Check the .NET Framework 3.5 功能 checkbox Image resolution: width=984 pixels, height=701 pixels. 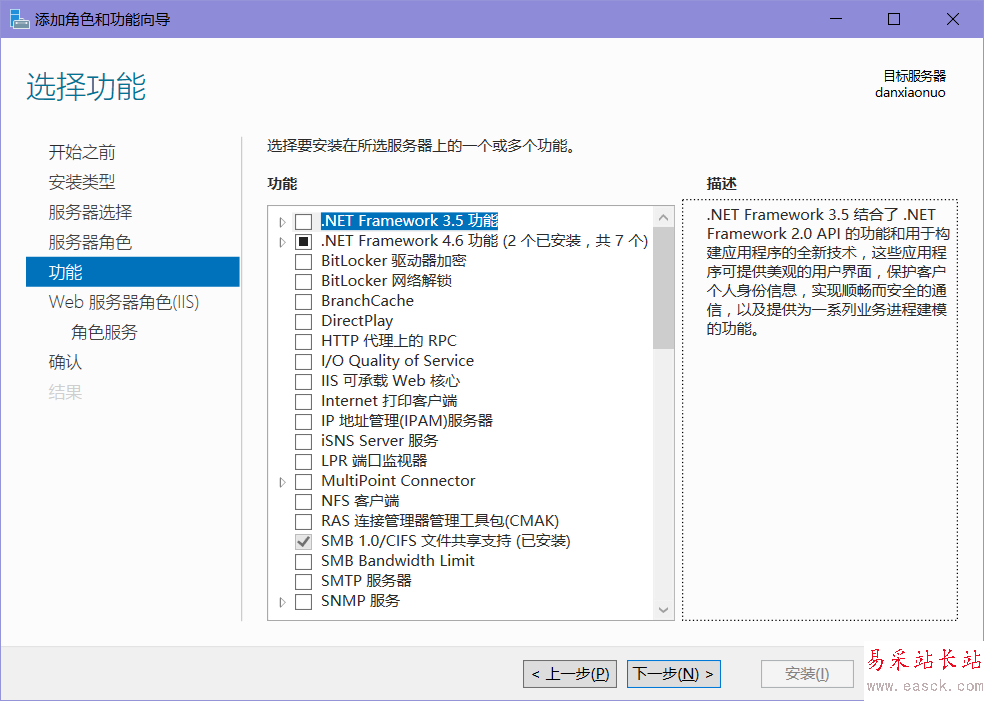[304, 222]
